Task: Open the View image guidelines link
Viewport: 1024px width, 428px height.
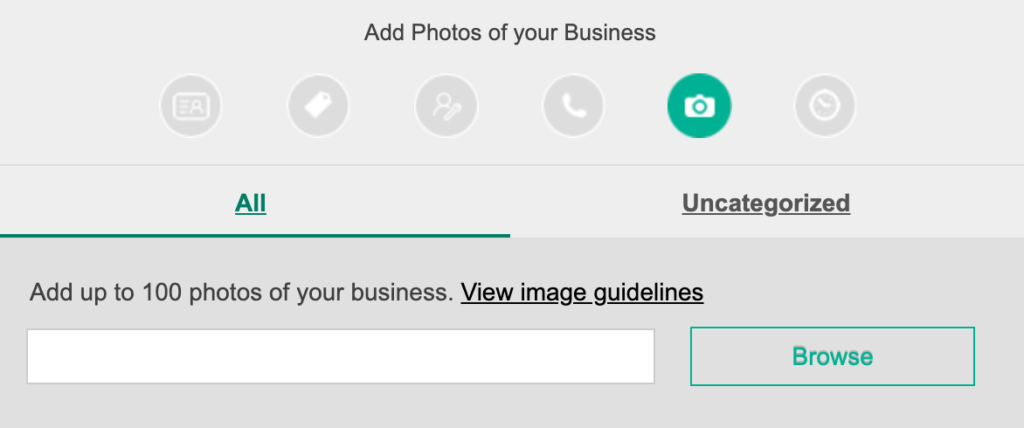Action: [582, 292]
